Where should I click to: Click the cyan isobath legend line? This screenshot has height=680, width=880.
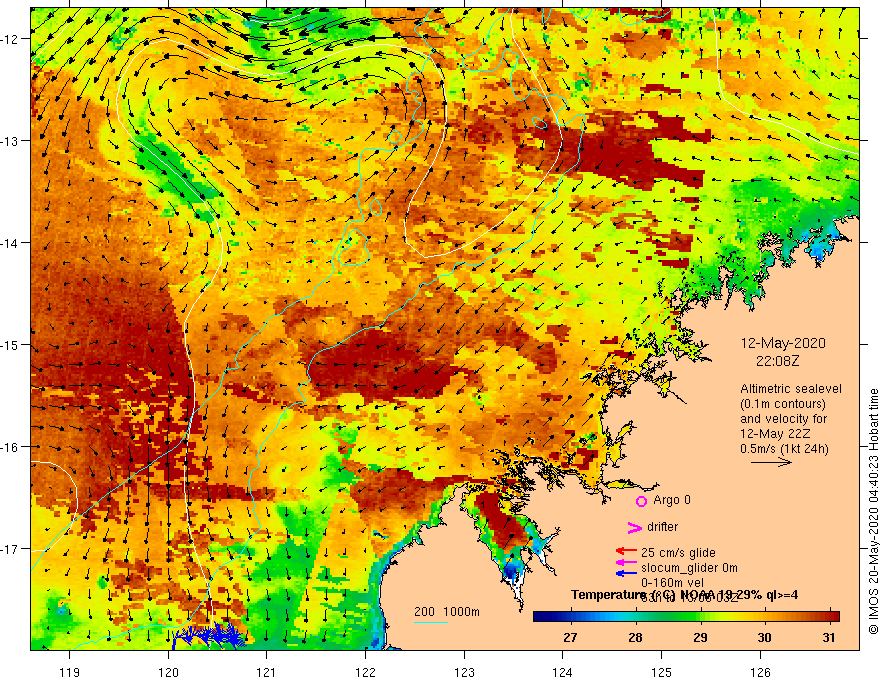[430, 622]
